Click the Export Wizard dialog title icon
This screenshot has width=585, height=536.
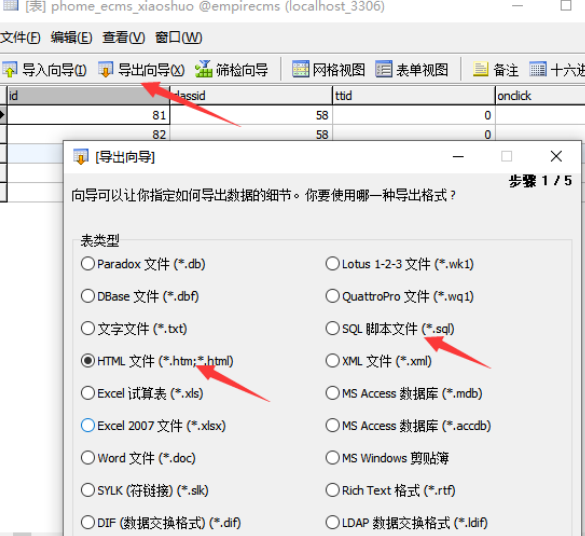pos(81,157)
